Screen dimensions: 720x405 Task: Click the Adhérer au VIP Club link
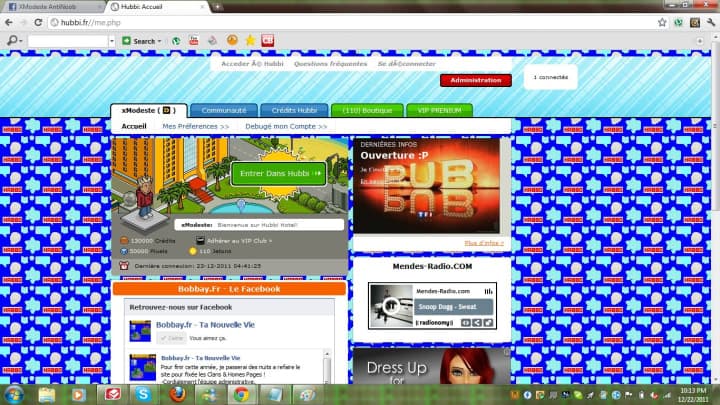[x=239, y=241]
